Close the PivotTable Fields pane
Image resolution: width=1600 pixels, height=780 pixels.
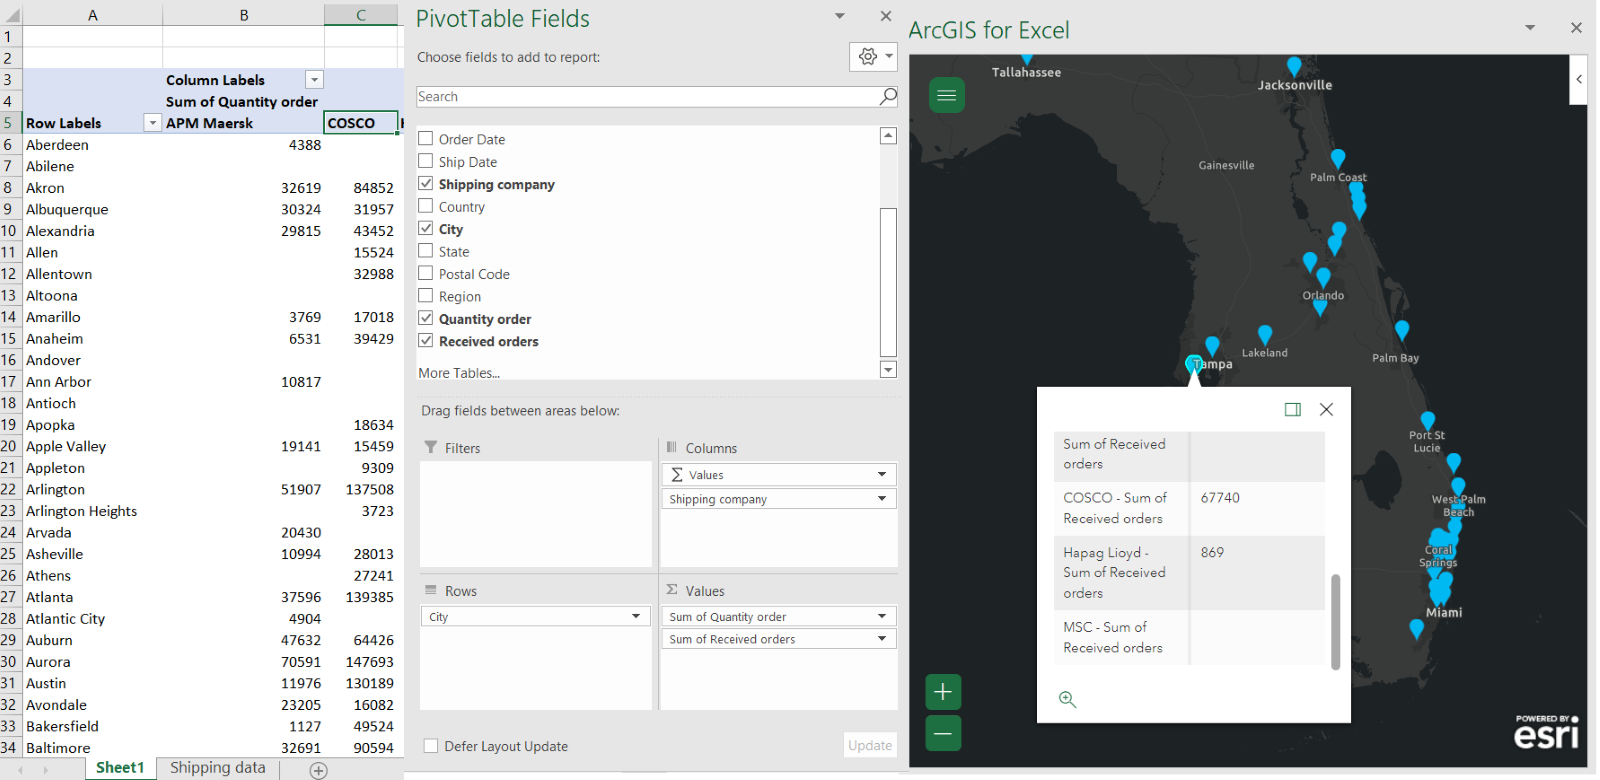click(885, 16)
